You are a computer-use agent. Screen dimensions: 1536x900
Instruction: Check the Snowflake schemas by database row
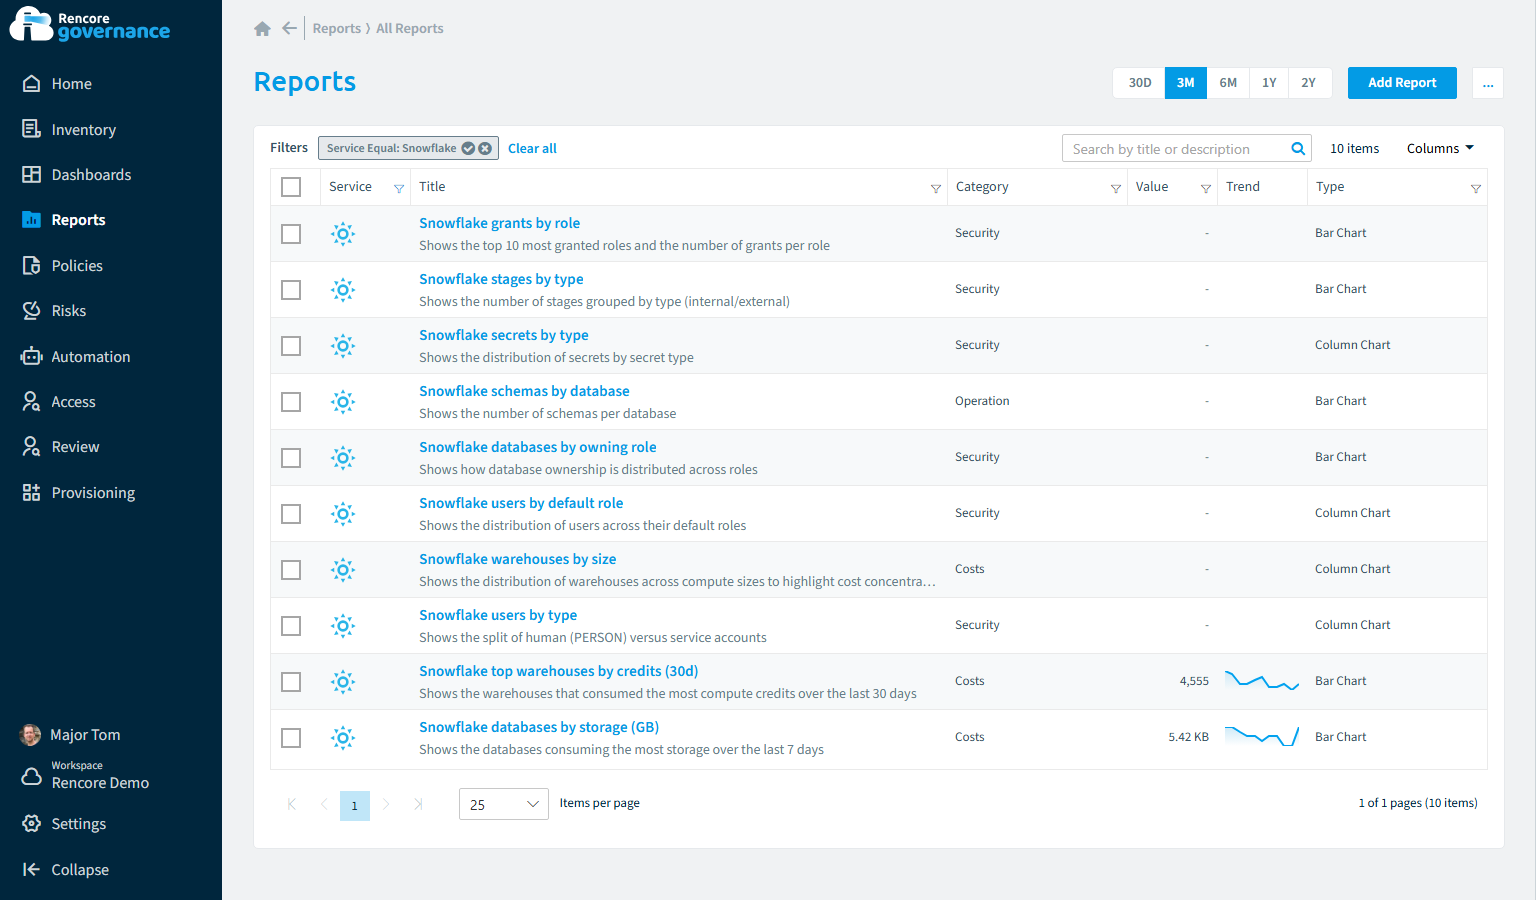[x=291, y=402]
